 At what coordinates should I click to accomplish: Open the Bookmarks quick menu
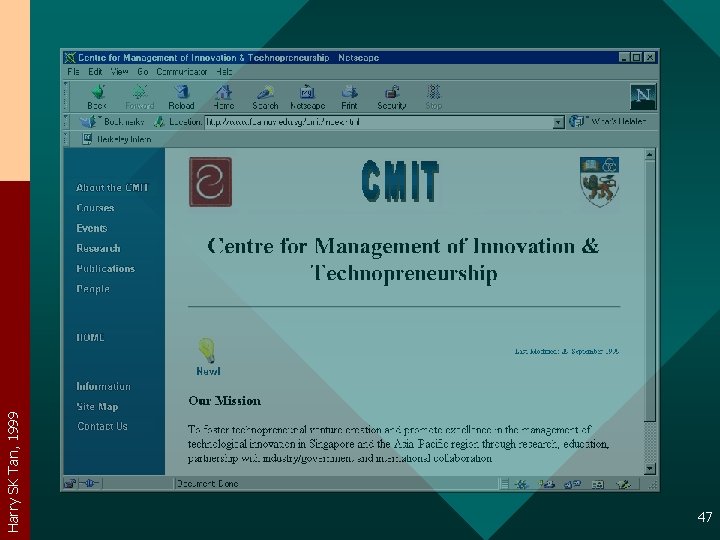[113, 122]
